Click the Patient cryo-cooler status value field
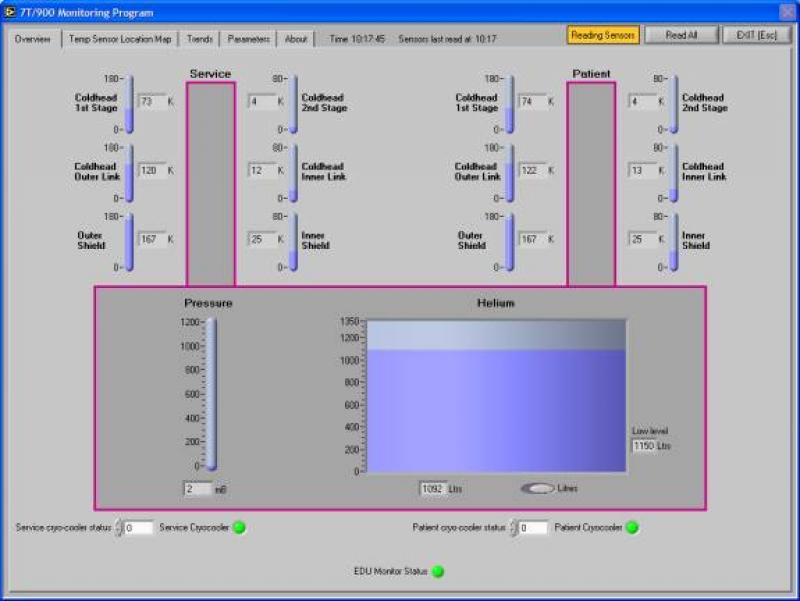The image size is (800, 601). (x=533, y=528)
